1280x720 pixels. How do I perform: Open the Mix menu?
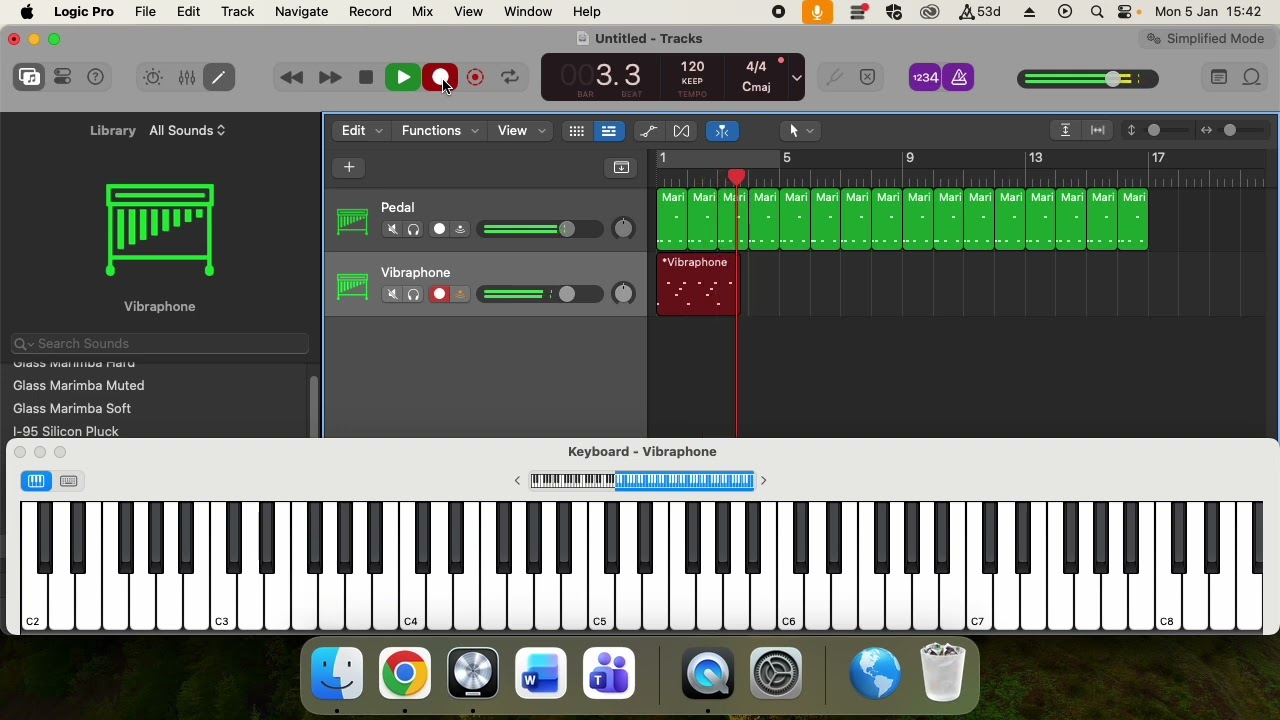point(422,12)
